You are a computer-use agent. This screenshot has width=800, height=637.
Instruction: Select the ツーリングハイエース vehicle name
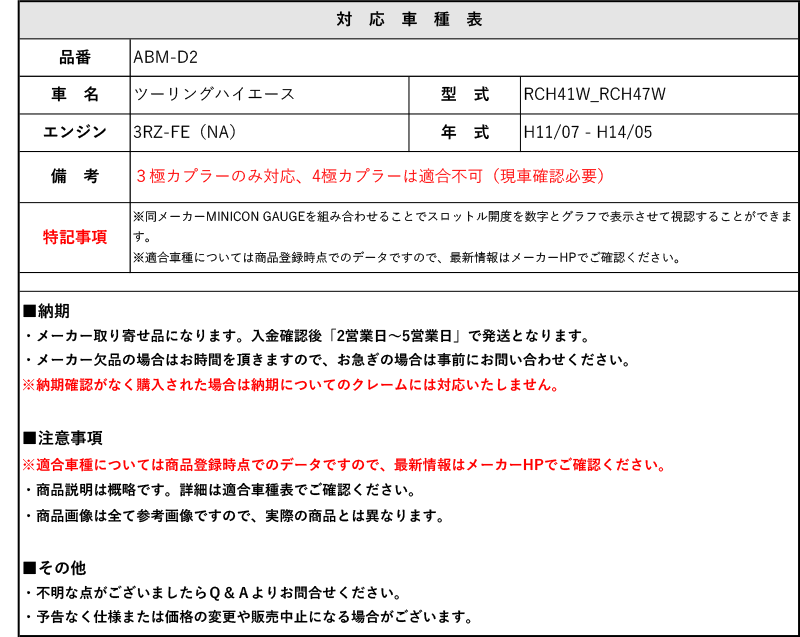tap(214, 94)
